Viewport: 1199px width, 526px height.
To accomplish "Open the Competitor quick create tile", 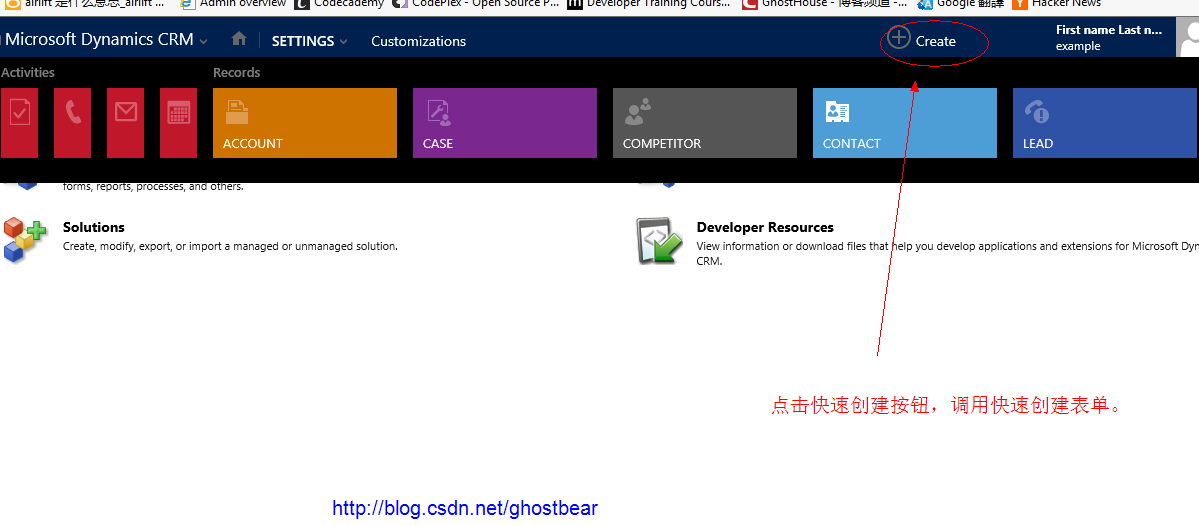I will pos(705,122).
